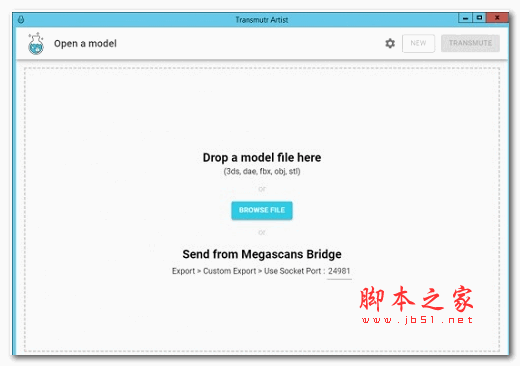
Task: Close the Transmutr Artist window
Action: coord(497,18)
